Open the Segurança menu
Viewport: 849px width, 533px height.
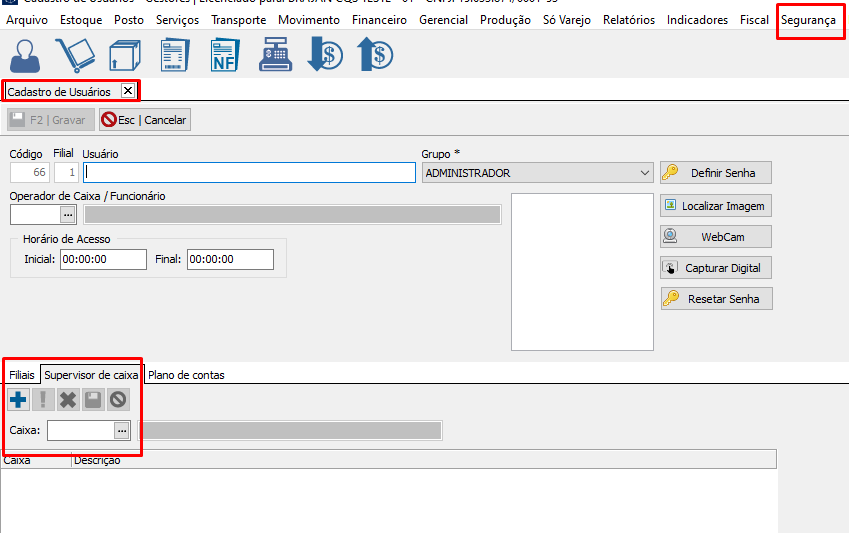(808, 20)
